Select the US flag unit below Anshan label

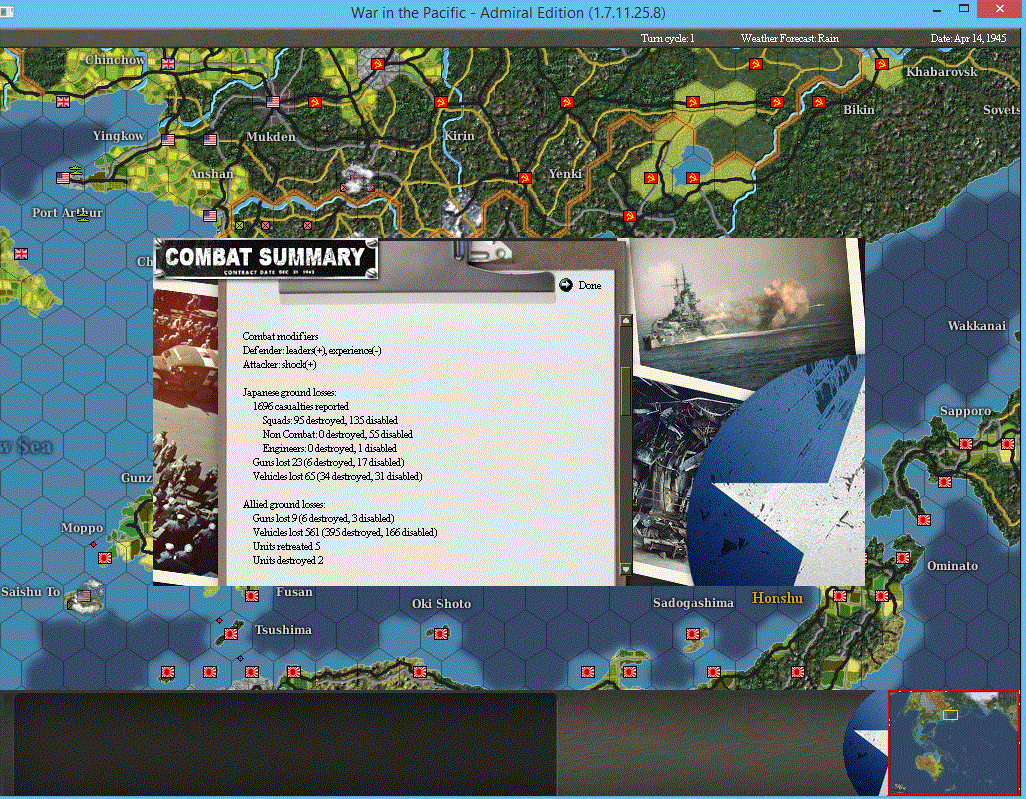point(210,215)
